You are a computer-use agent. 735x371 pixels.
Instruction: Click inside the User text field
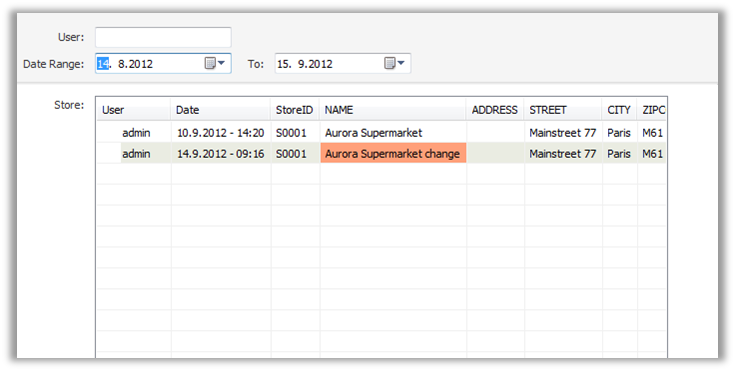point(163,38)
